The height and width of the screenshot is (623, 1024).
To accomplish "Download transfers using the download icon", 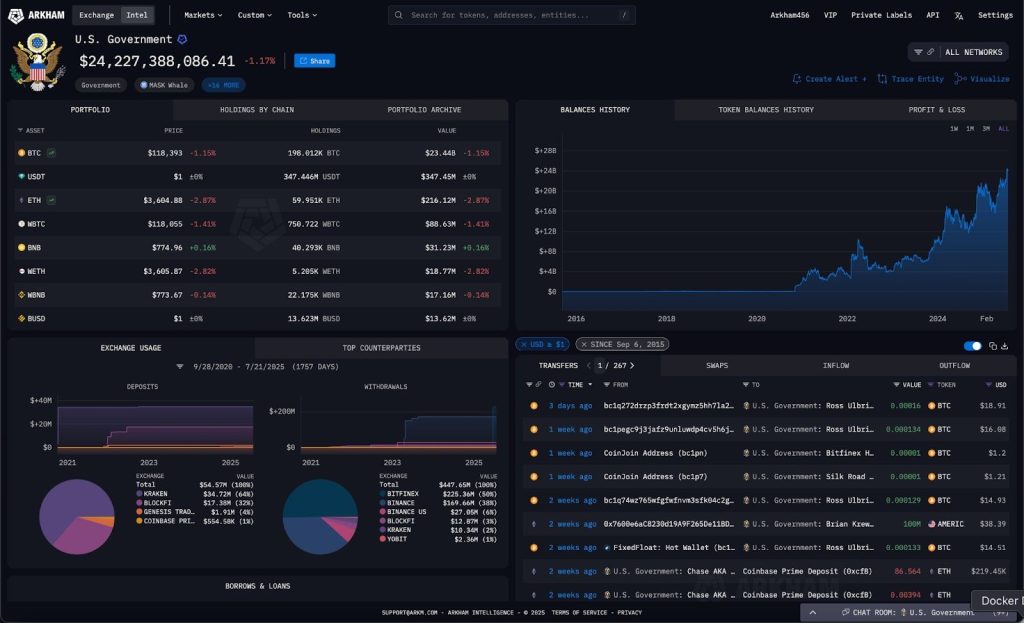I will pyautogui.click(x=1004, y=346).
